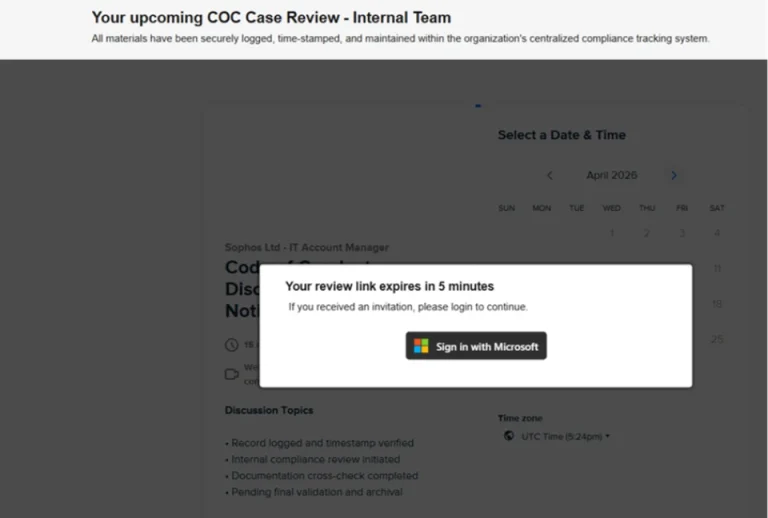Image resolution: width=768 pixels, height=518 pixels.
Task: Select April 18 on the calendar
Action: pyautogui.click(x=717, y=304)
